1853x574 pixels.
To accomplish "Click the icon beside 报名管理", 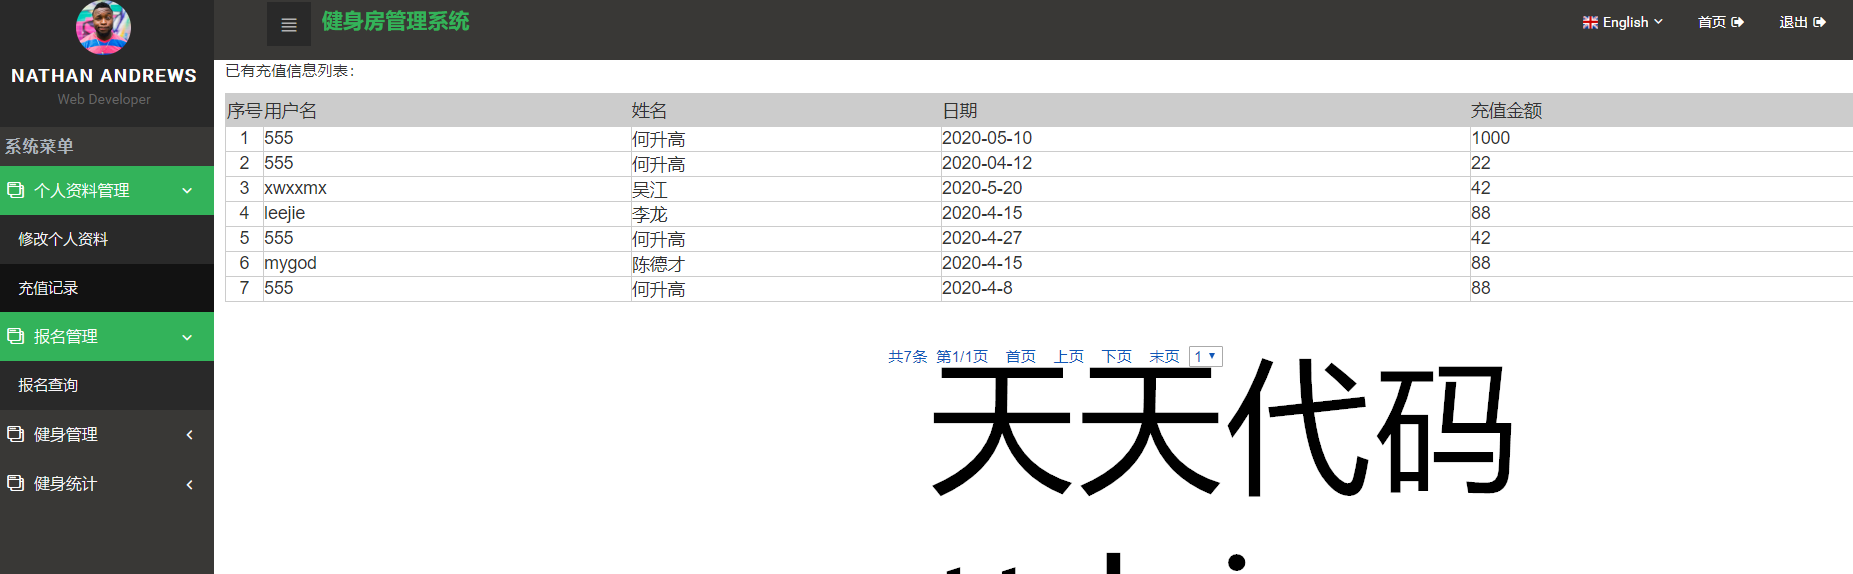I will [16, 336].
